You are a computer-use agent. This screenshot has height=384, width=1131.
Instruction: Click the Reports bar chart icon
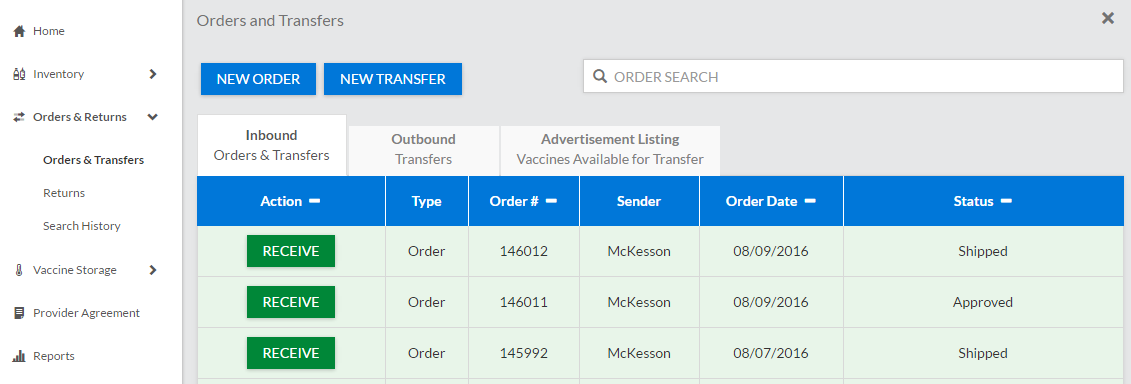point(19,356)
